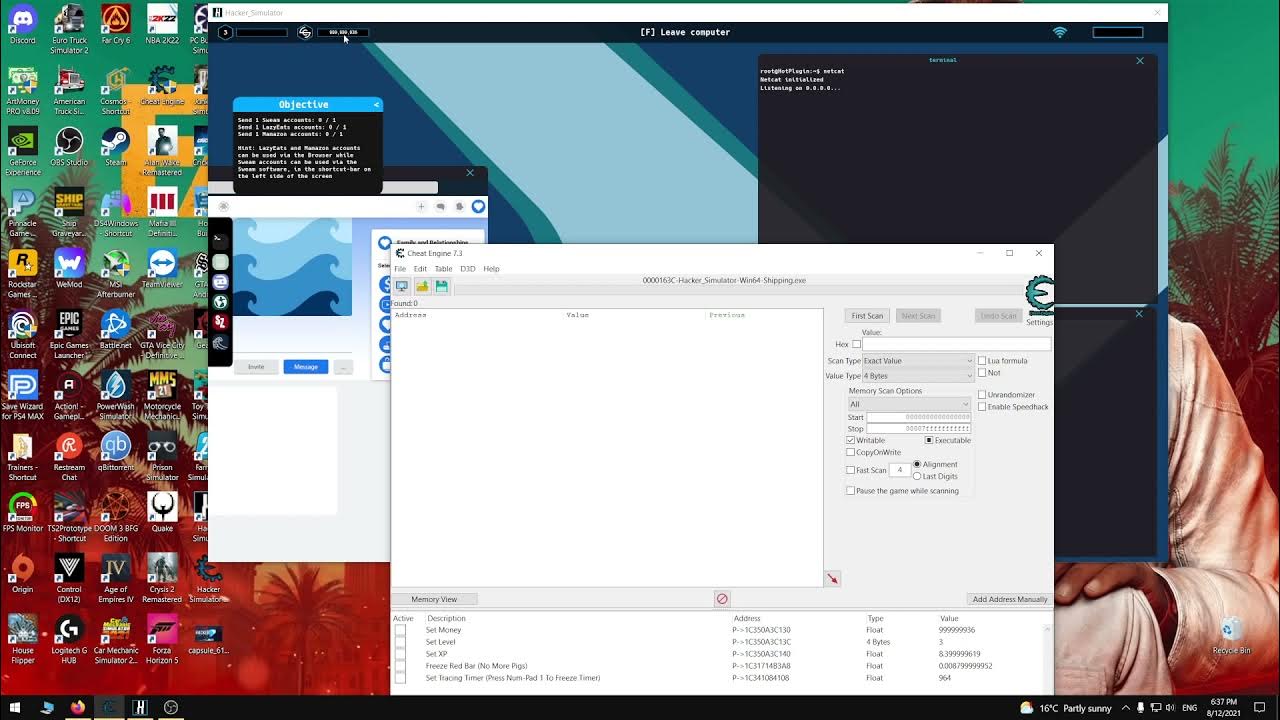Select the Alignment radio button
The height and width of the screenshot is (720, 1280).
(x=917, y=464)
